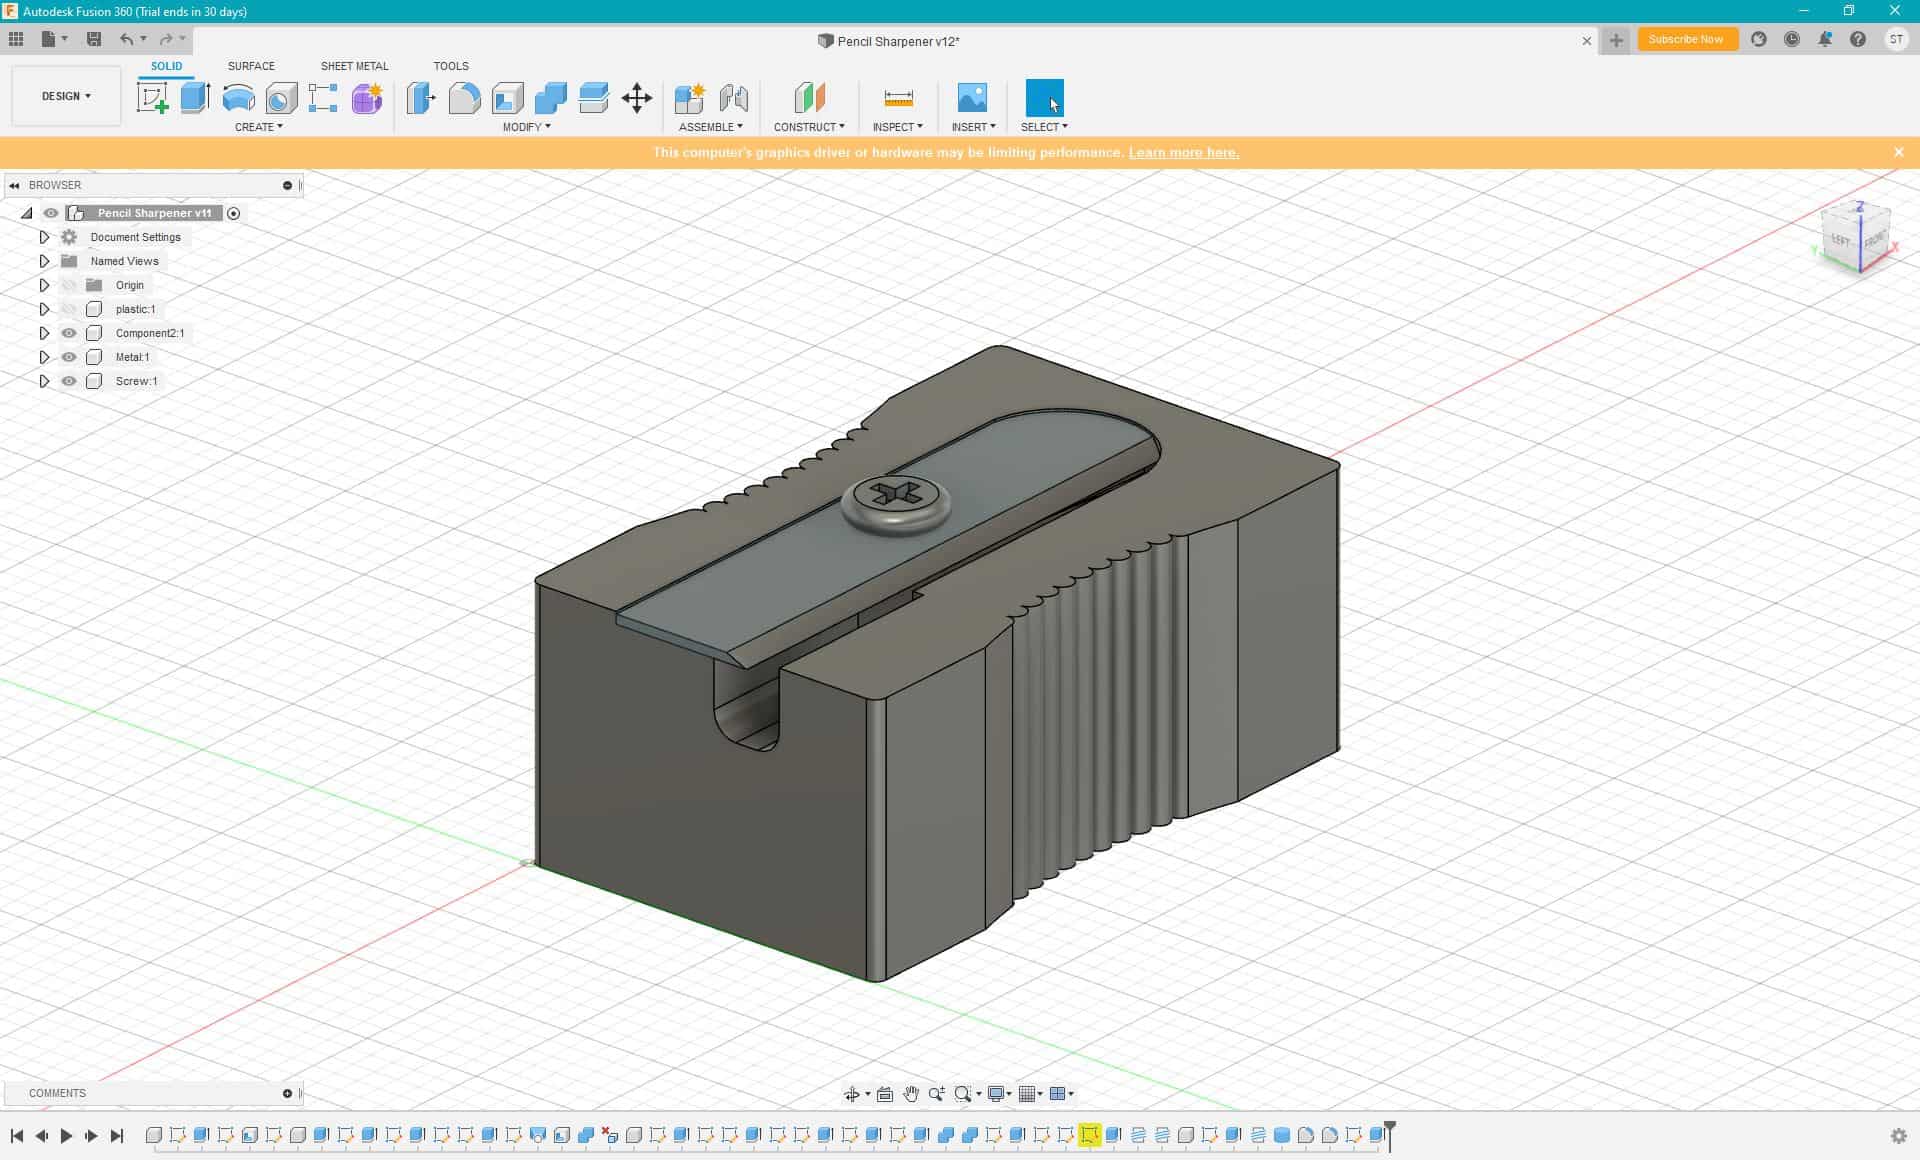Viewport: 1920px width, 1160px height.
Task: Show the plastic:1 component via eye icon
Action: 69,309
